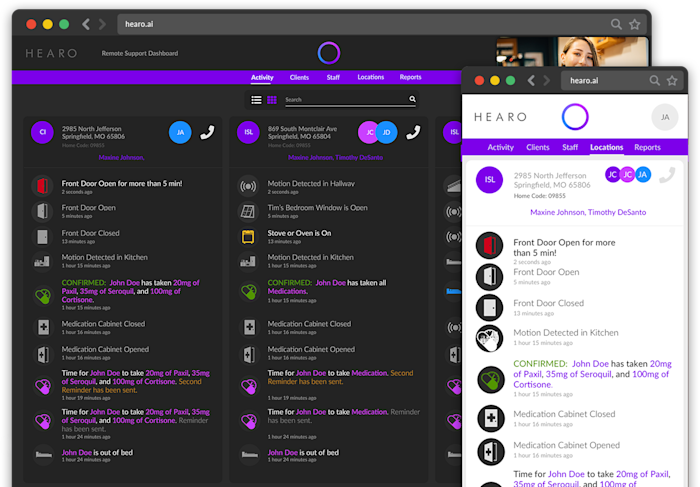Click Medication Cabinet Opened icon in second card
This screenshot has width=700, height=487.
249,354
